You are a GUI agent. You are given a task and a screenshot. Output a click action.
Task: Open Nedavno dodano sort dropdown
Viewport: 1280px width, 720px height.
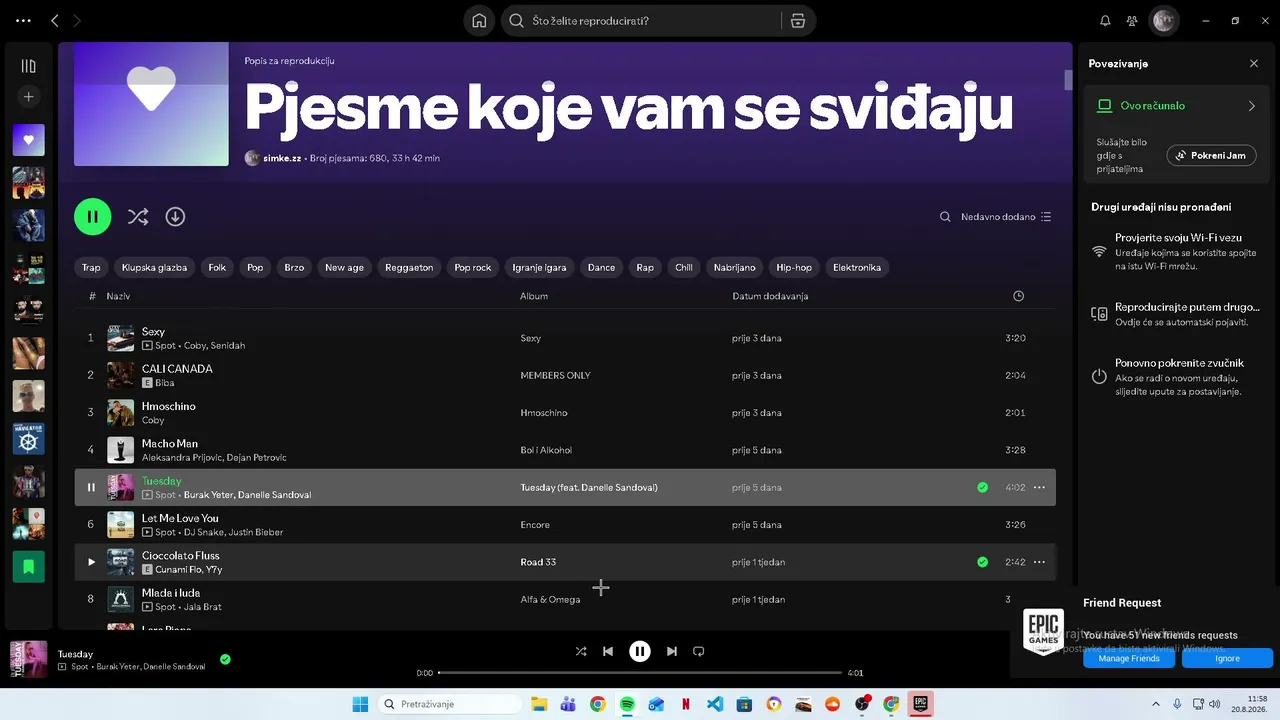[x=1006, y=217]
